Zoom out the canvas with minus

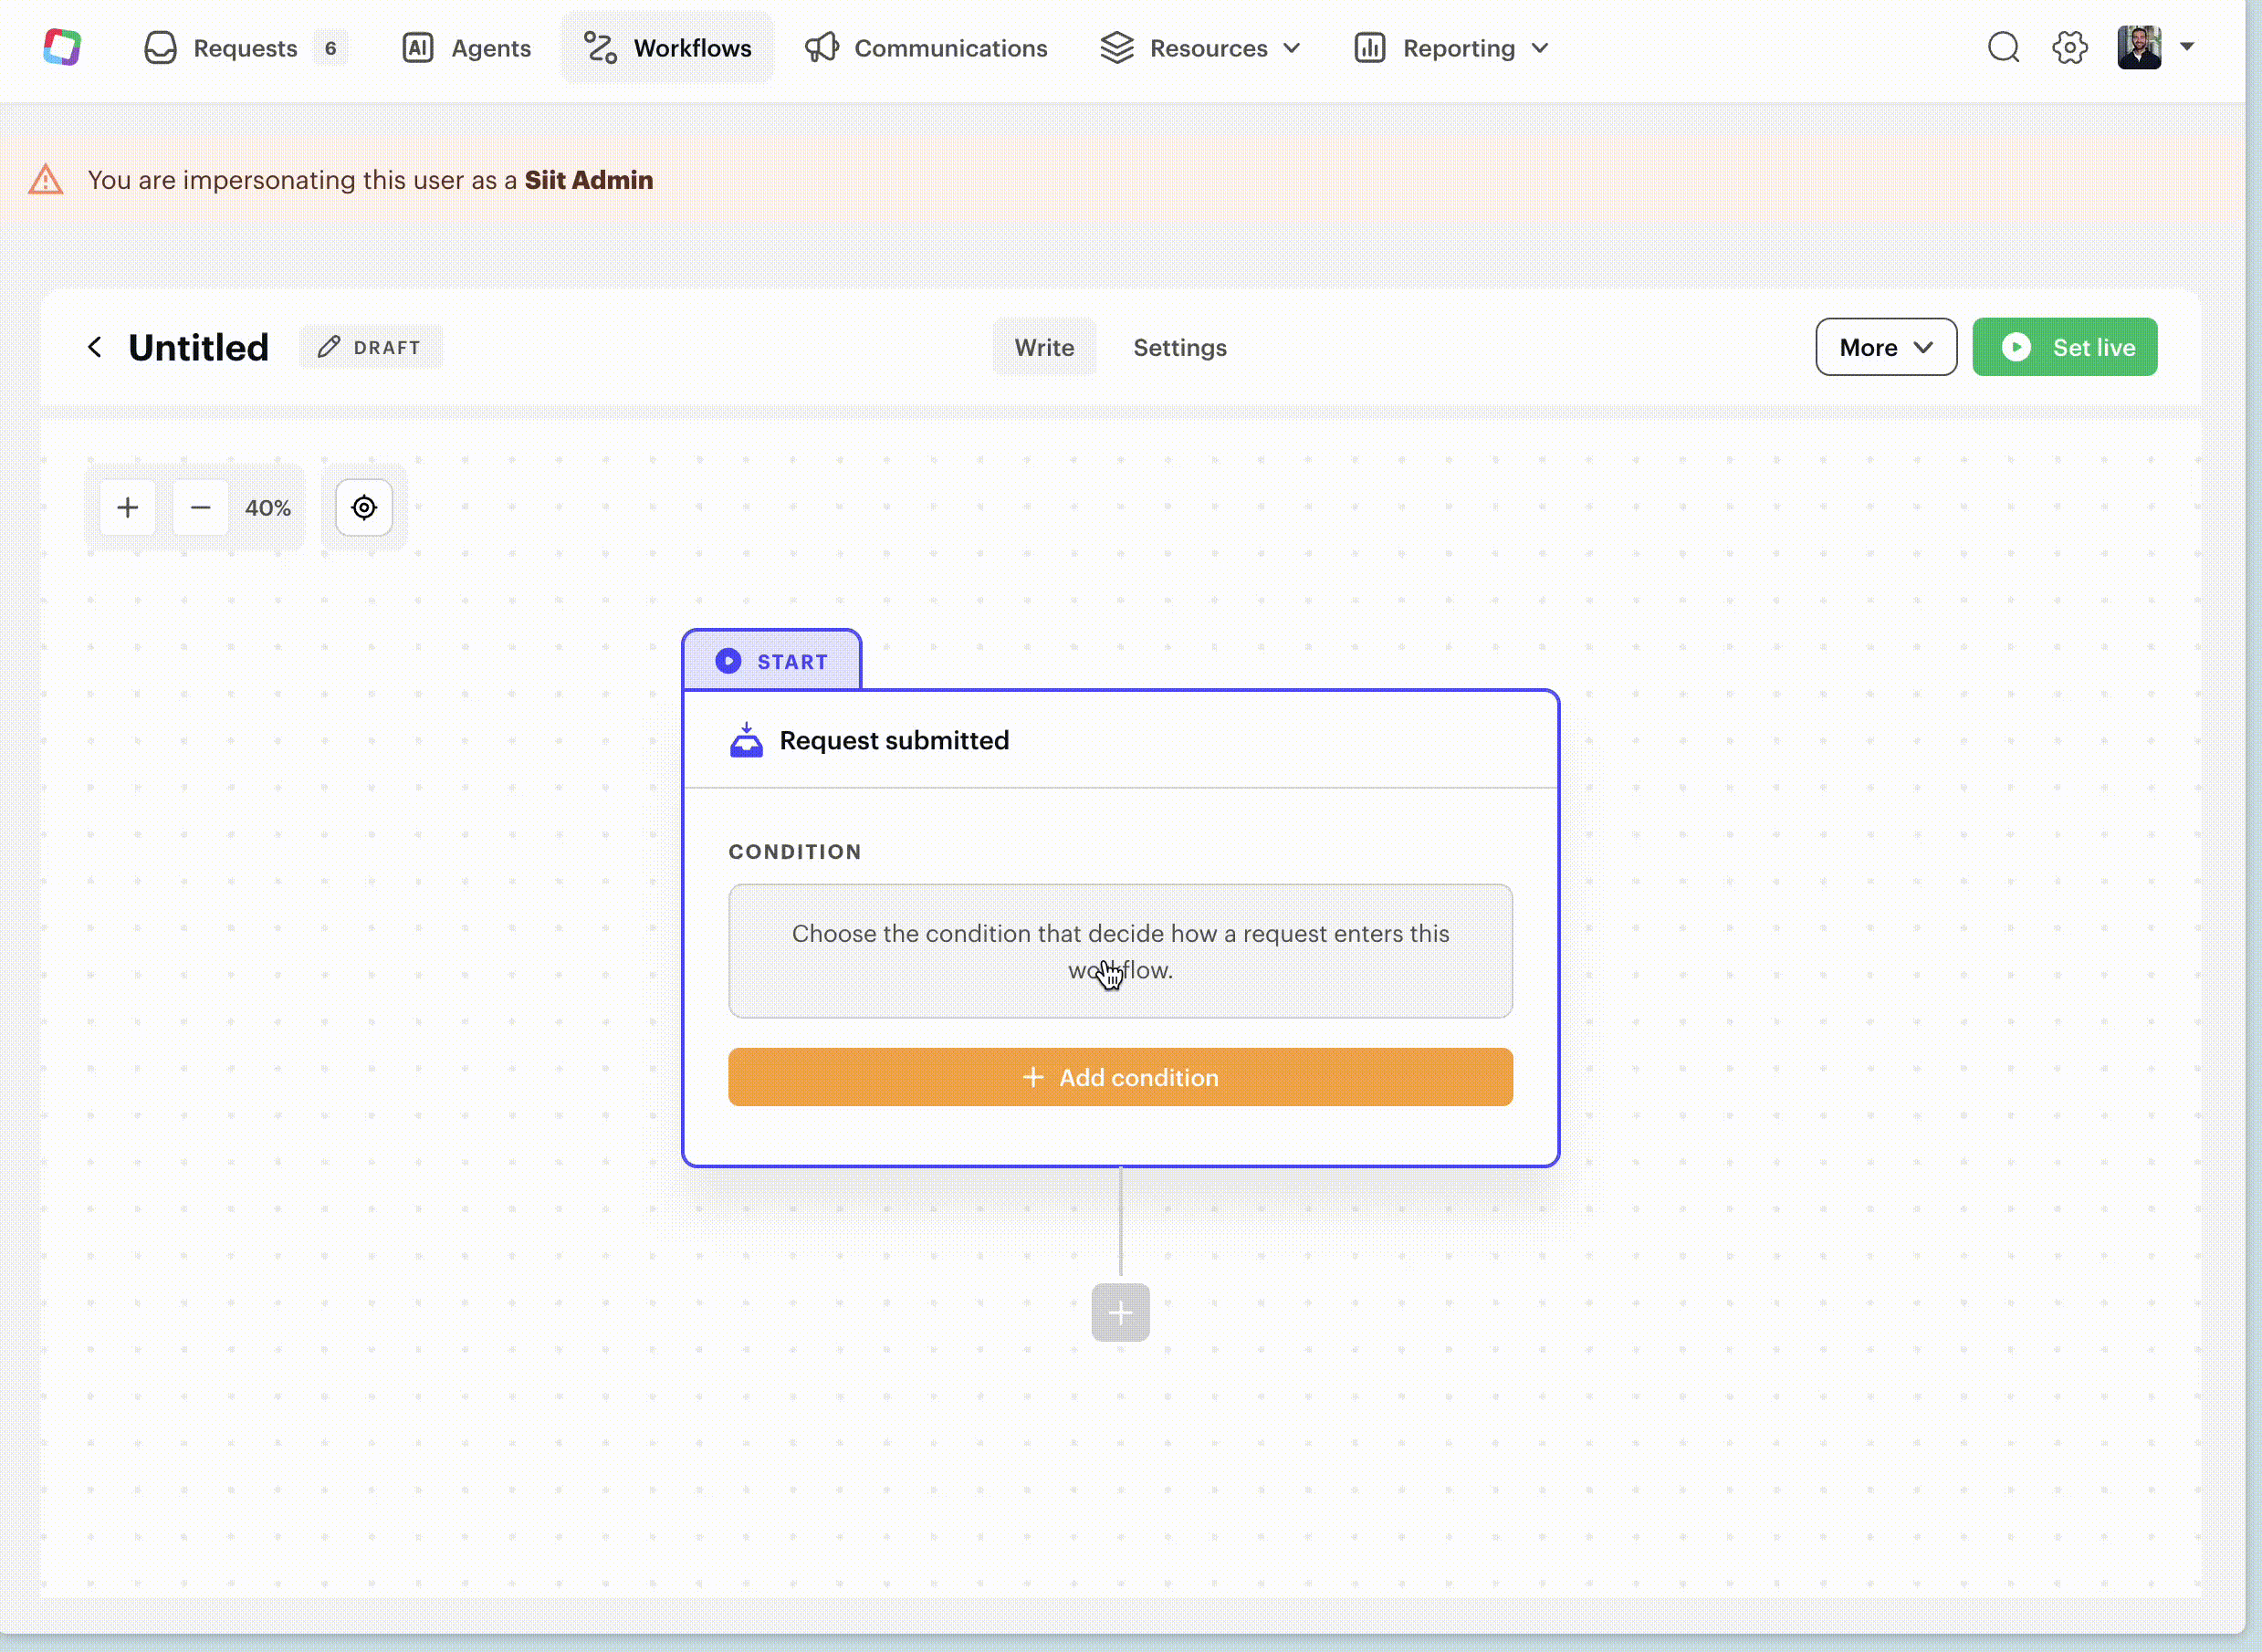(200, 508)
